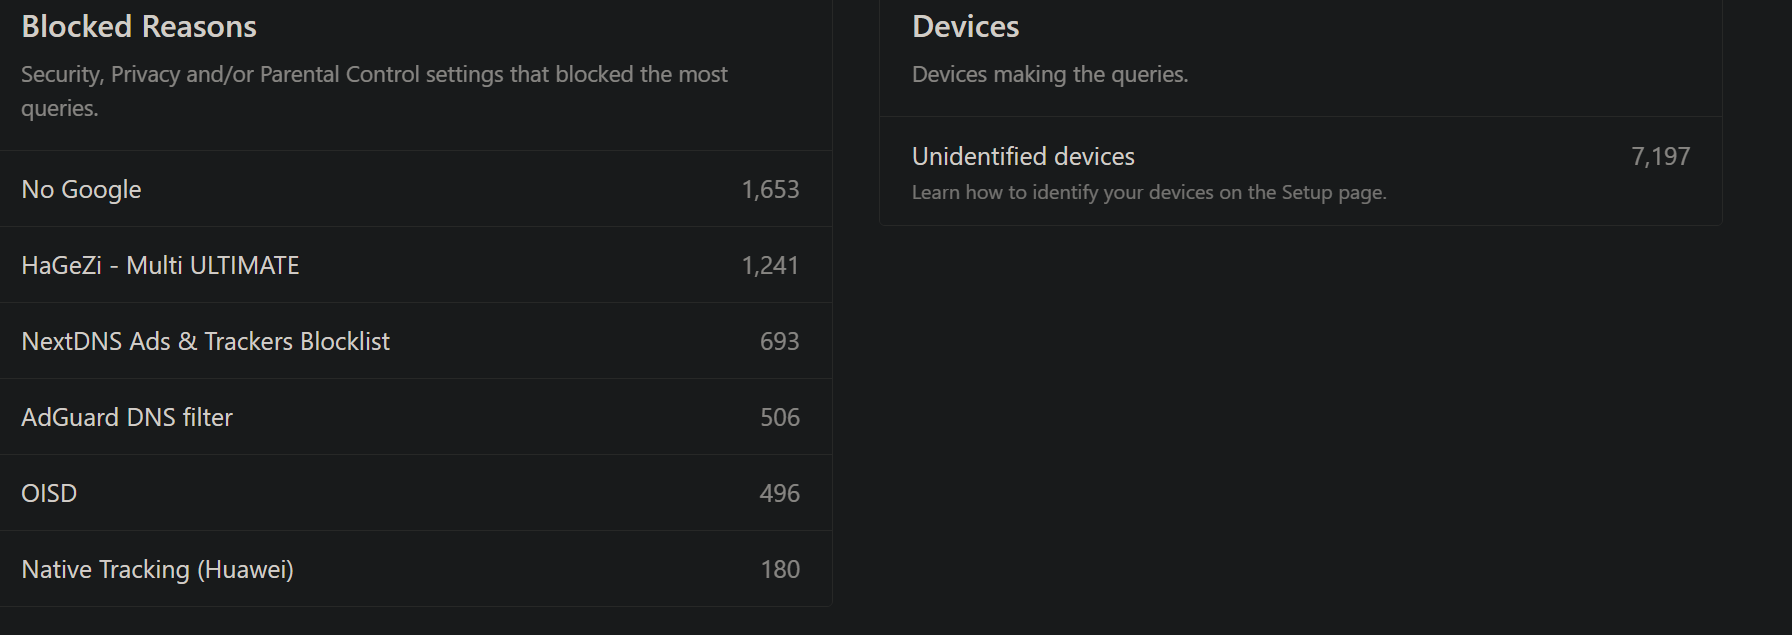The height and width of the screenshot is (635, 1792).
Task: Click the 180 count for Native Tracking
Action: tap(780, 570)
